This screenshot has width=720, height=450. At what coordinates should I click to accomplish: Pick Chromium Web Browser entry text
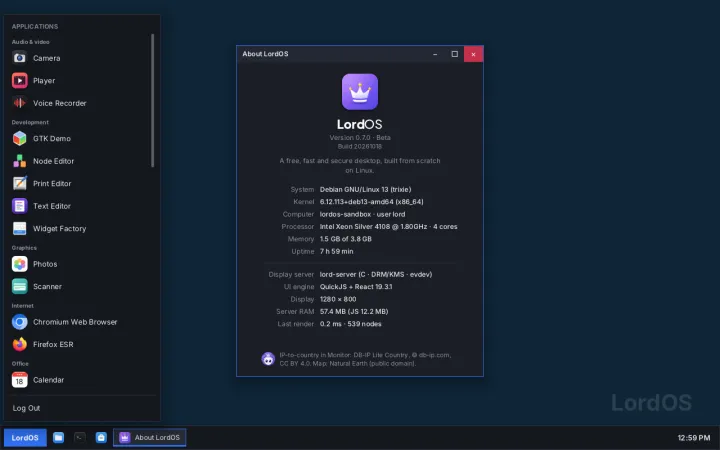[75, 322]
